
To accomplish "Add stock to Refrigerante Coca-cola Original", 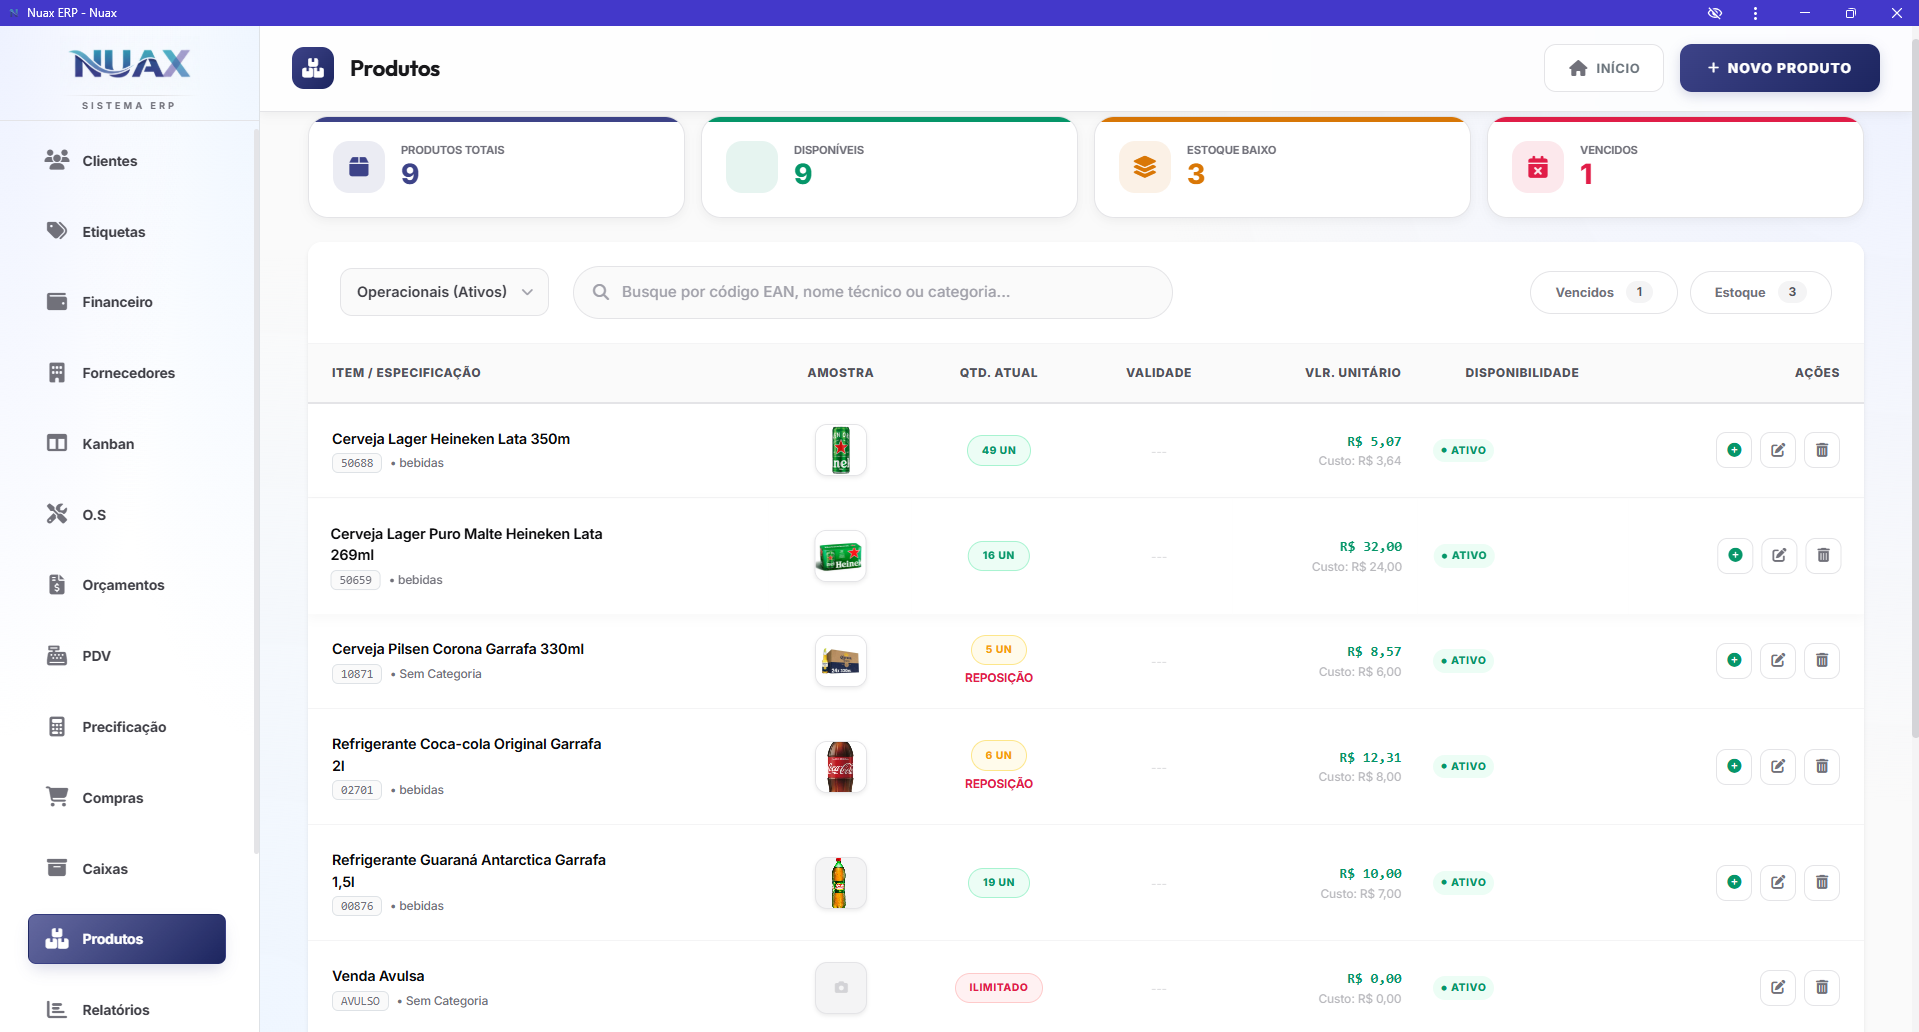I will coord(1734,766).
